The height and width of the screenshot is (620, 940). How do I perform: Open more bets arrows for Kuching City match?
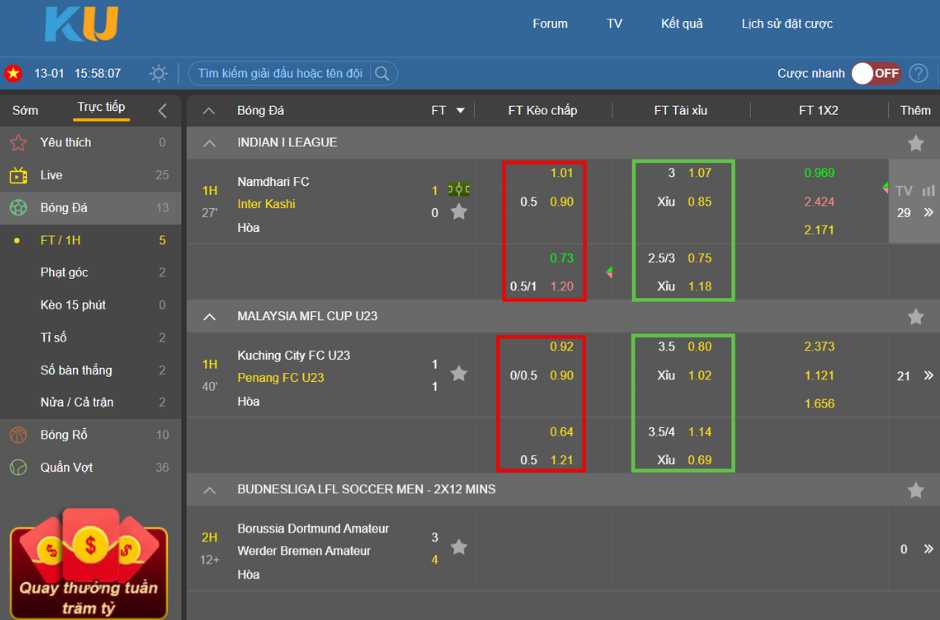coord(929,376)
